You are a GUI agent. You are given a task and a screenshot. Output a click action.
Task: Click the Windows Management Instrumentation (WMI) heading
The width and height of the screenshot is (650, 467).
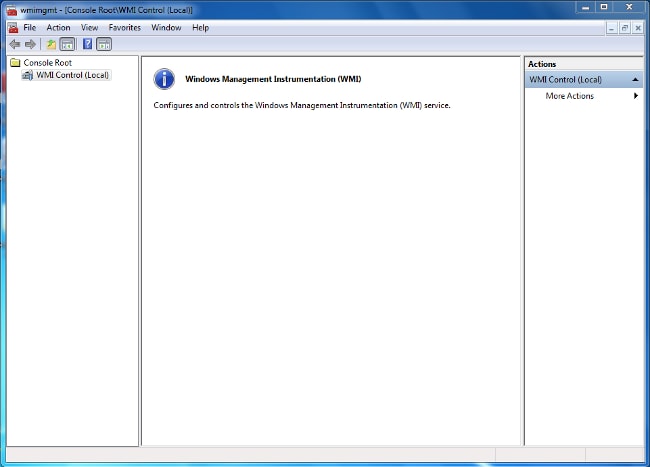[273, 79]
